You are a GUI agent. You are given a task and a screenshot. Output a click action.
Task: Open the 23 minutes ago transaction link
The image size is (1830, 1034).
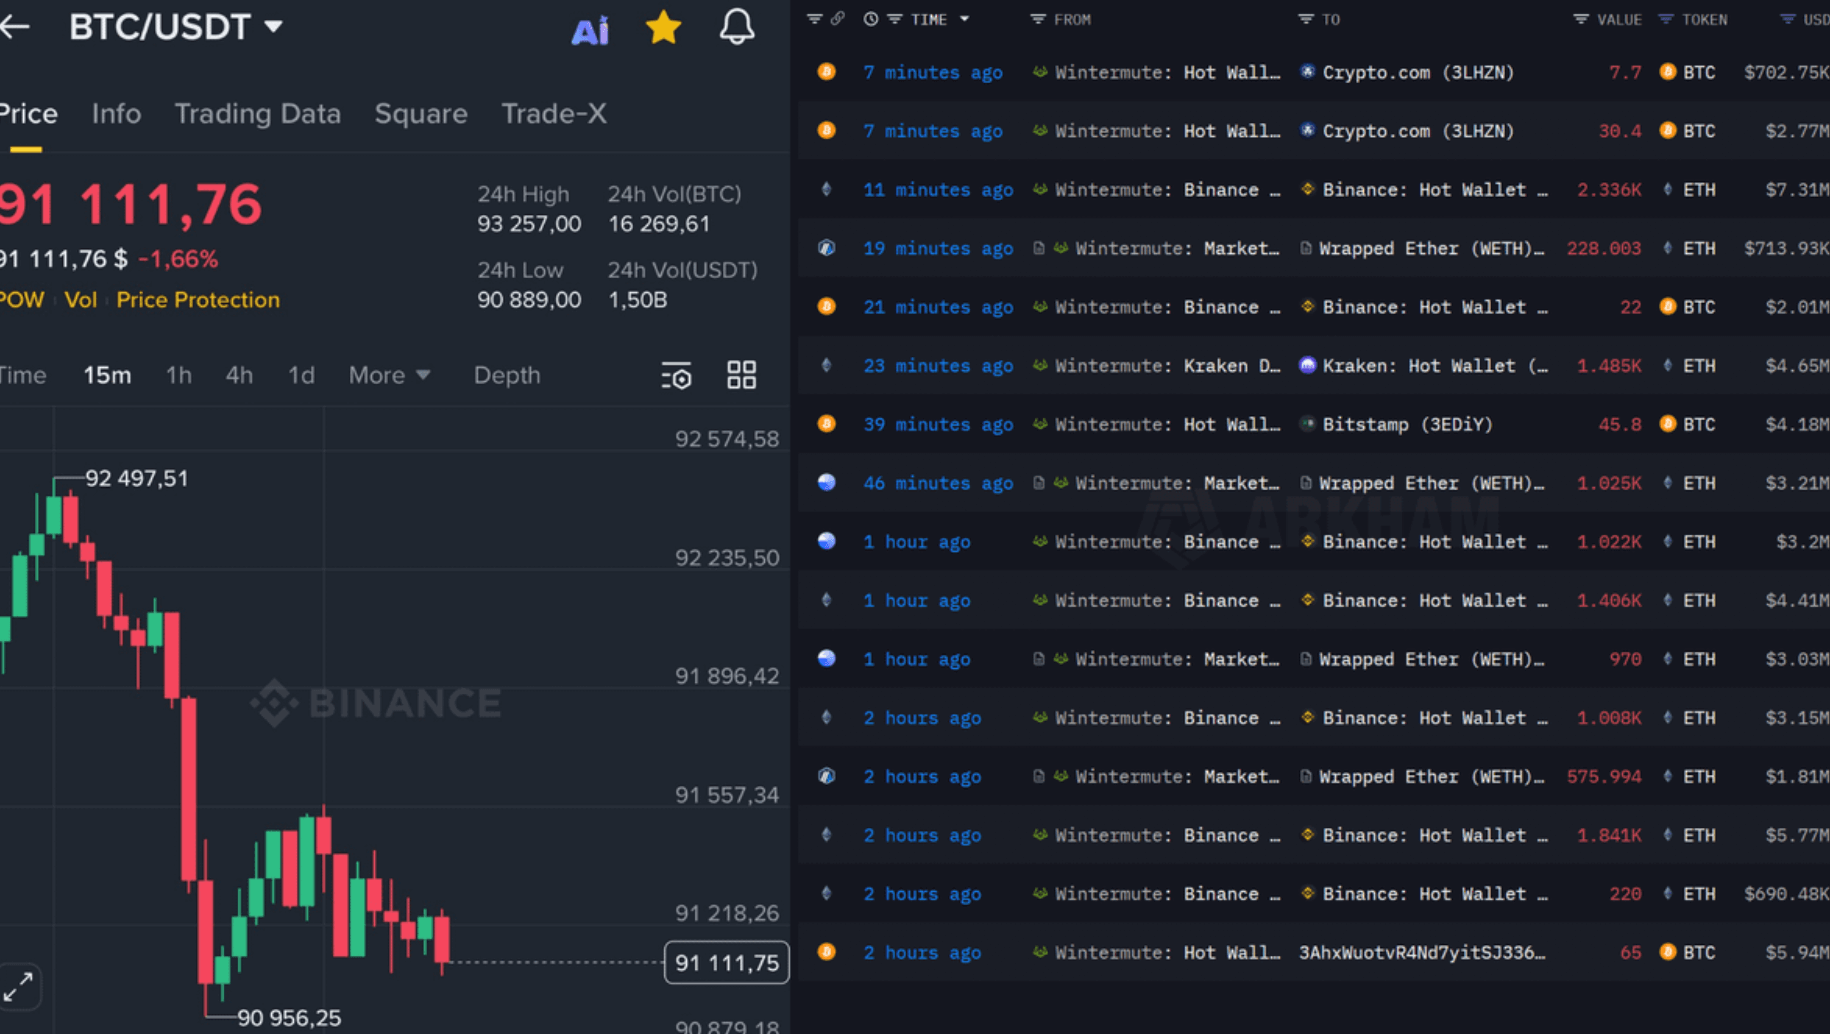click(938, 366)
